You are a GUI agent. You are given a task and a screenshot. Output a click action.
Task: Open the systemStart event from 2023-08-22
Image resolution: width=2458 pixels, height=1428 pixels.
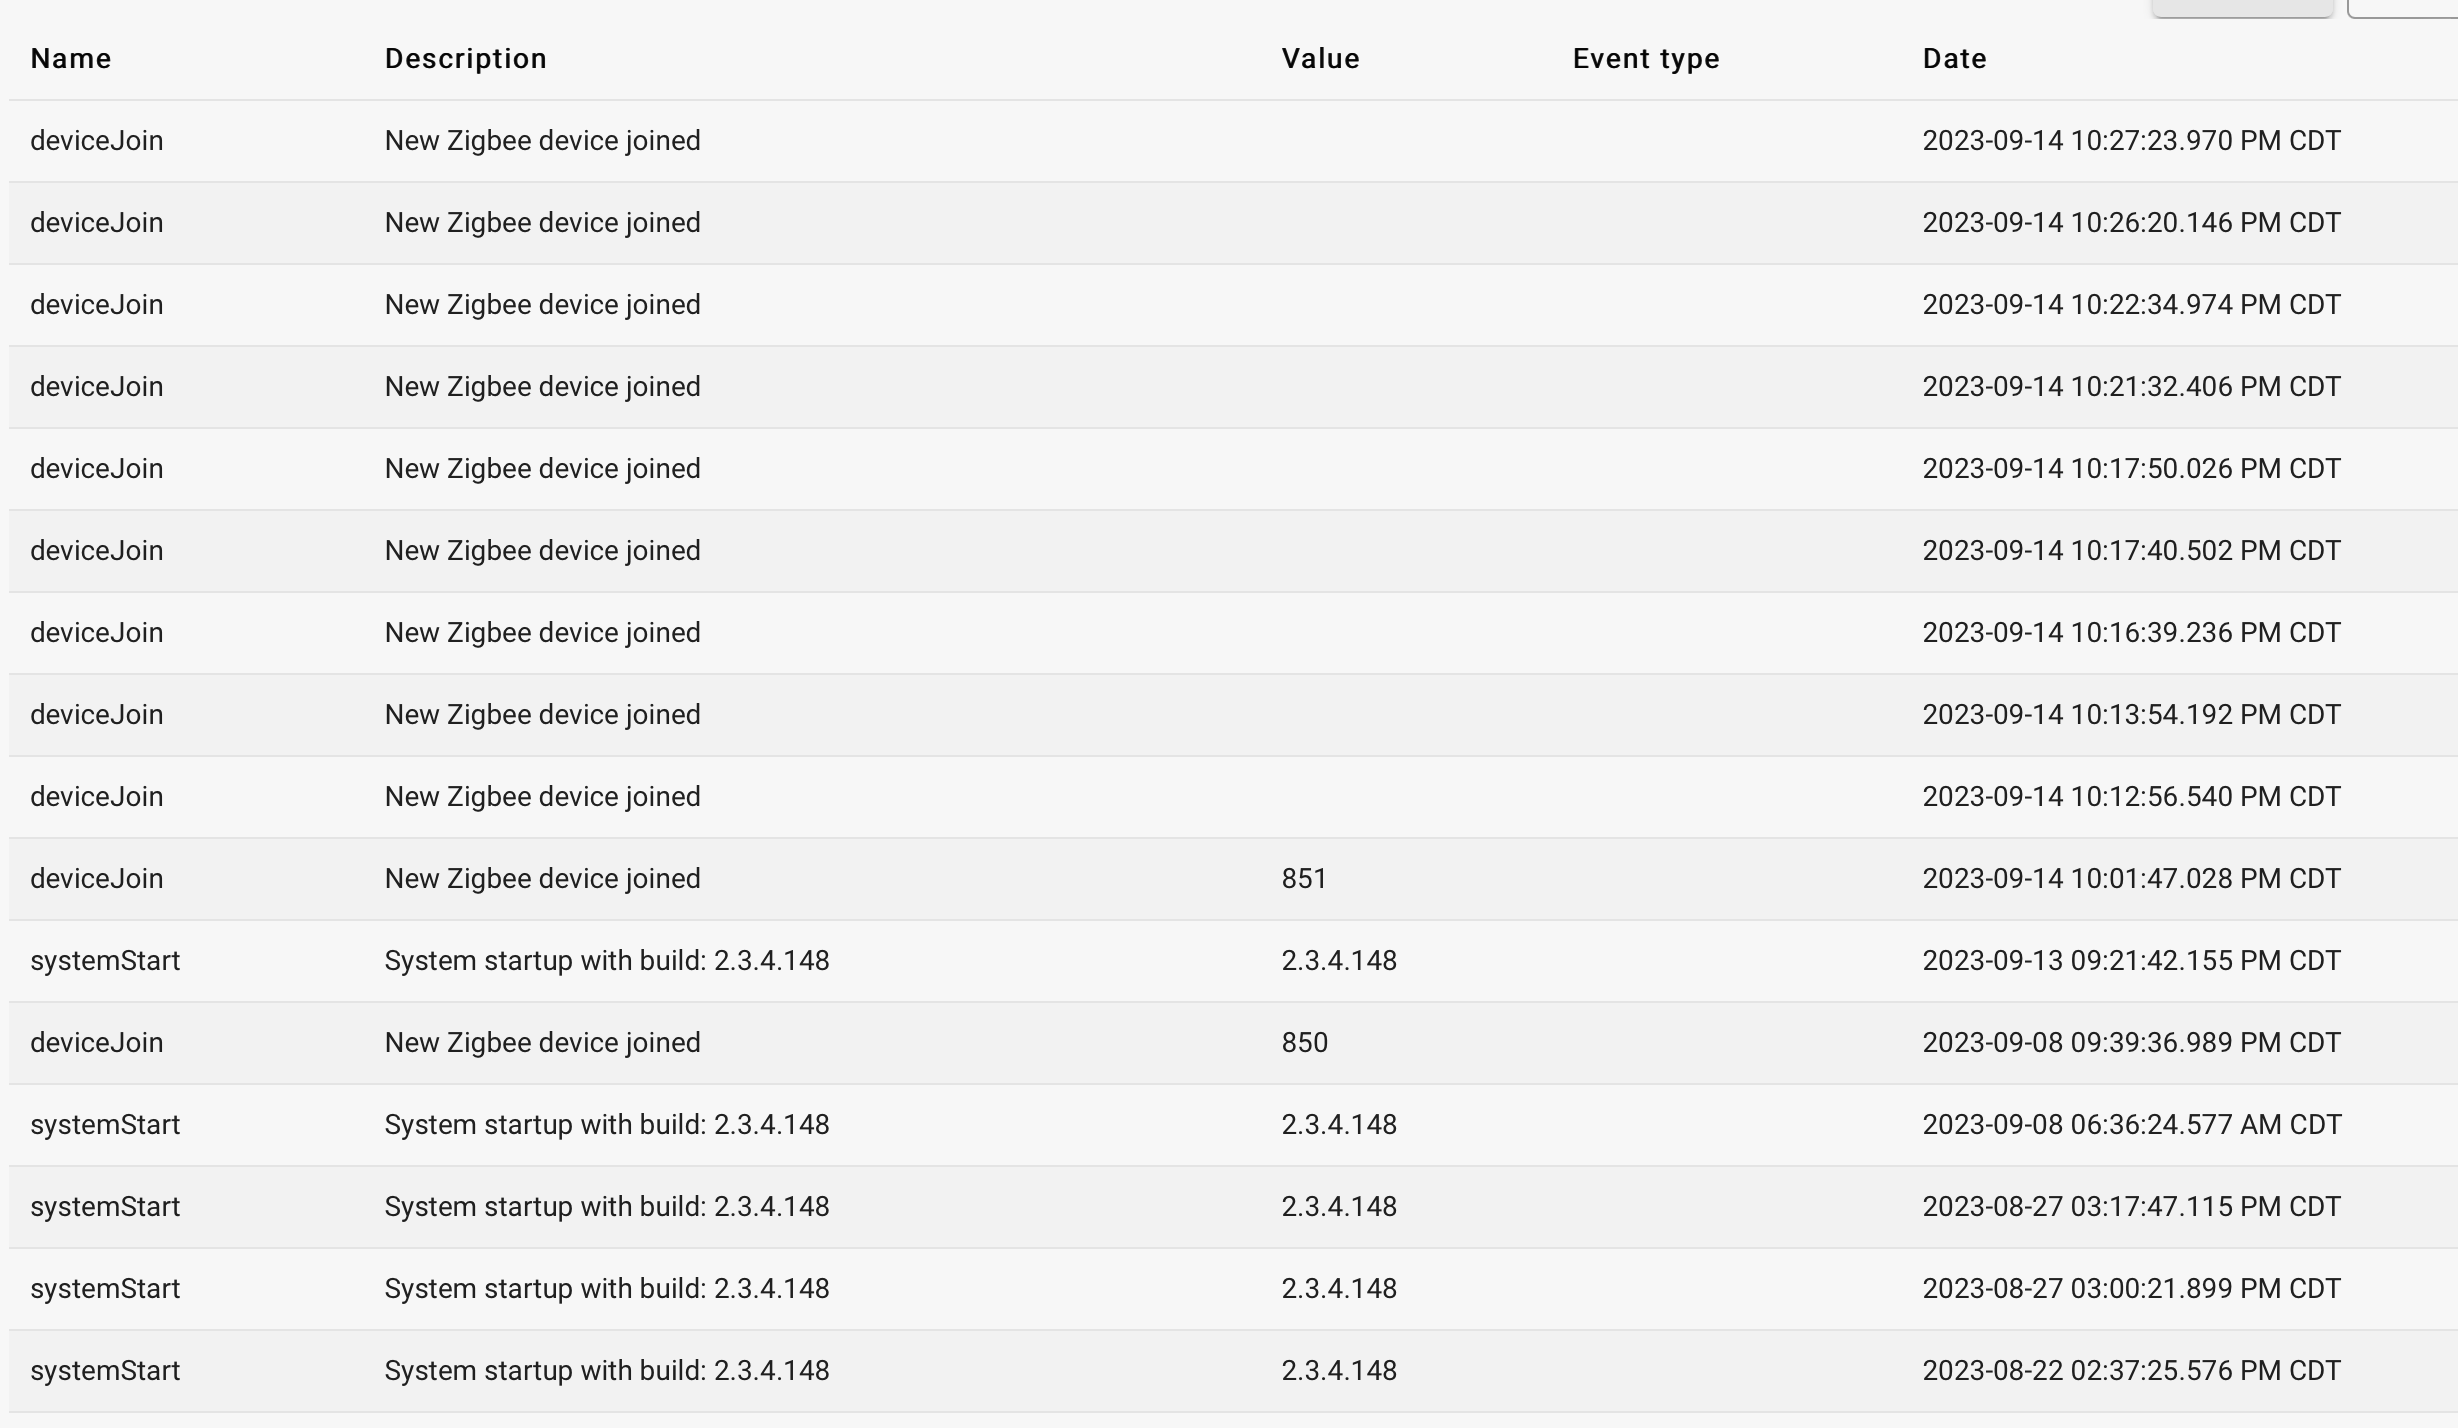pyautogui.click(x=1233, y=1371)
